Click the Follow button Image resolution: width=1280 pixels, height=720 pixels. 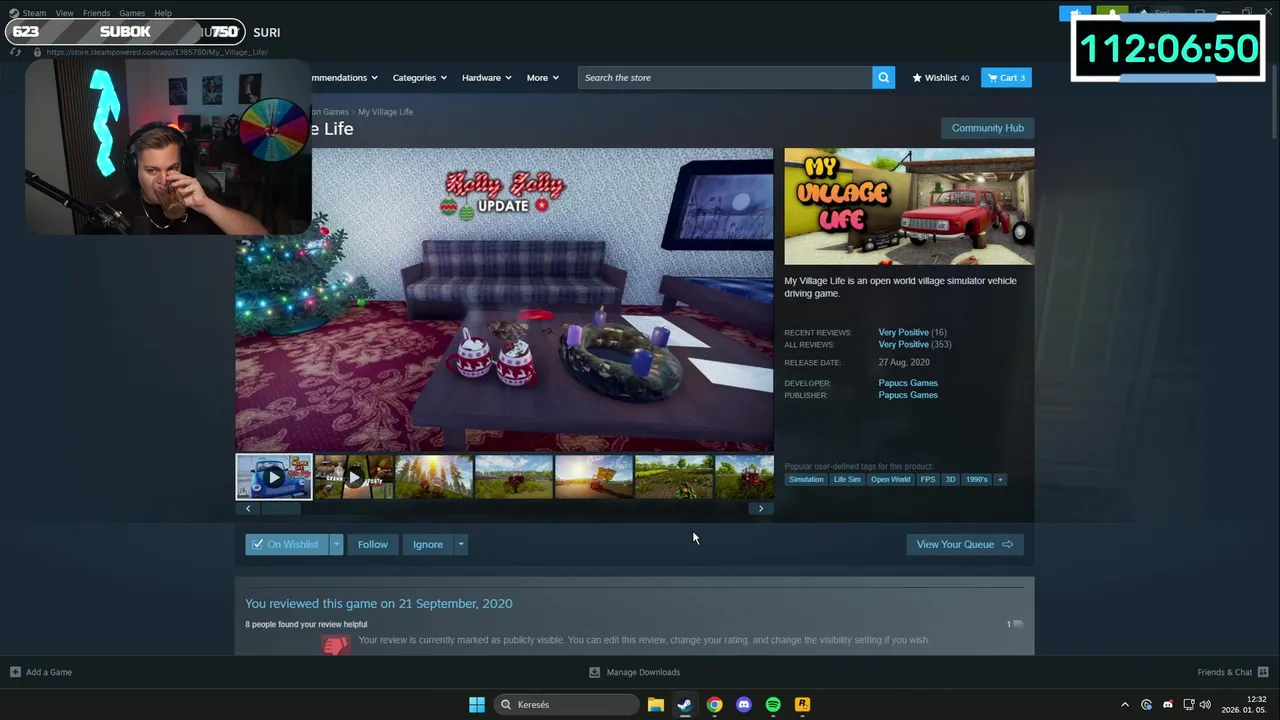pos(373,544)
